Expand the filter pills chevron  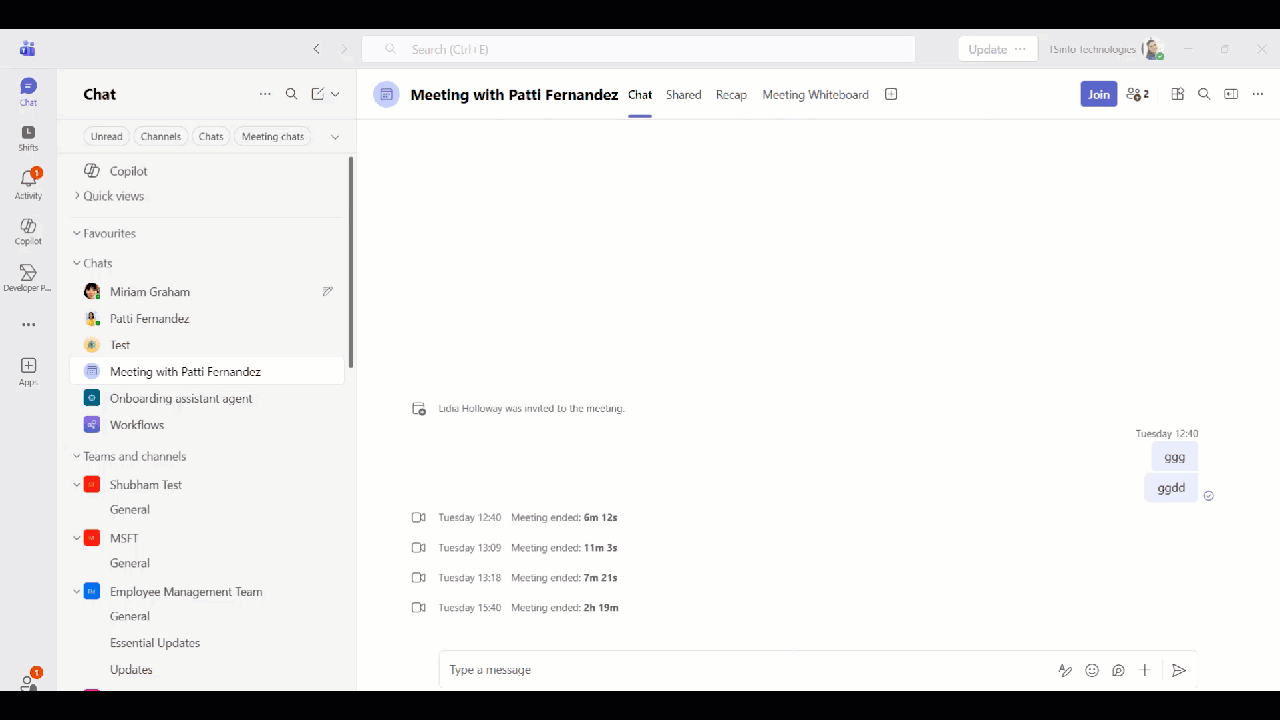(x=335, y=136)
